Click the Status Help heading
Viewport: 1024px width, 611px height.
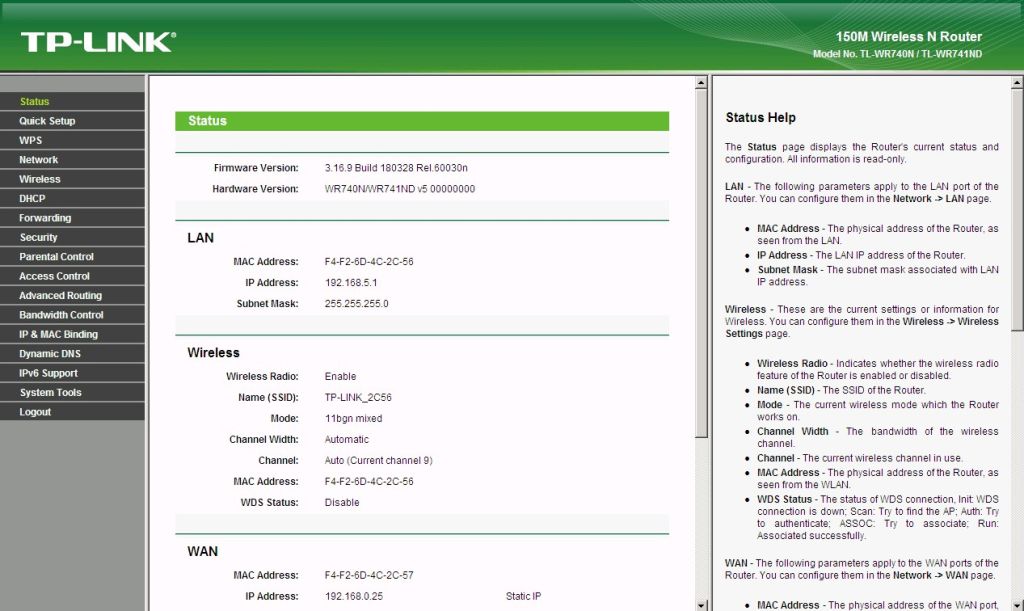[x=760, y=118]
